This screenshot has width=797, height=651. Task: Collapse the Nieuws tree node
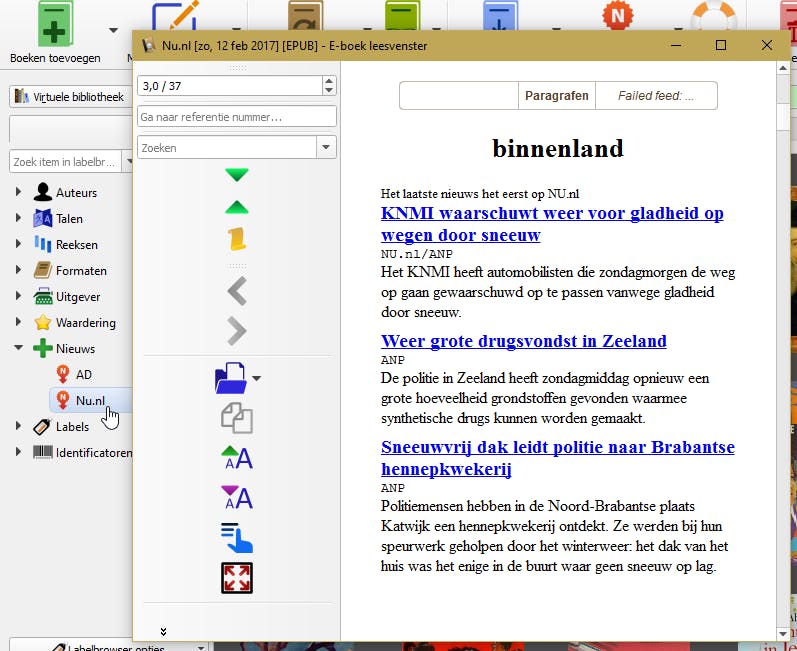(x=18, y=348)
